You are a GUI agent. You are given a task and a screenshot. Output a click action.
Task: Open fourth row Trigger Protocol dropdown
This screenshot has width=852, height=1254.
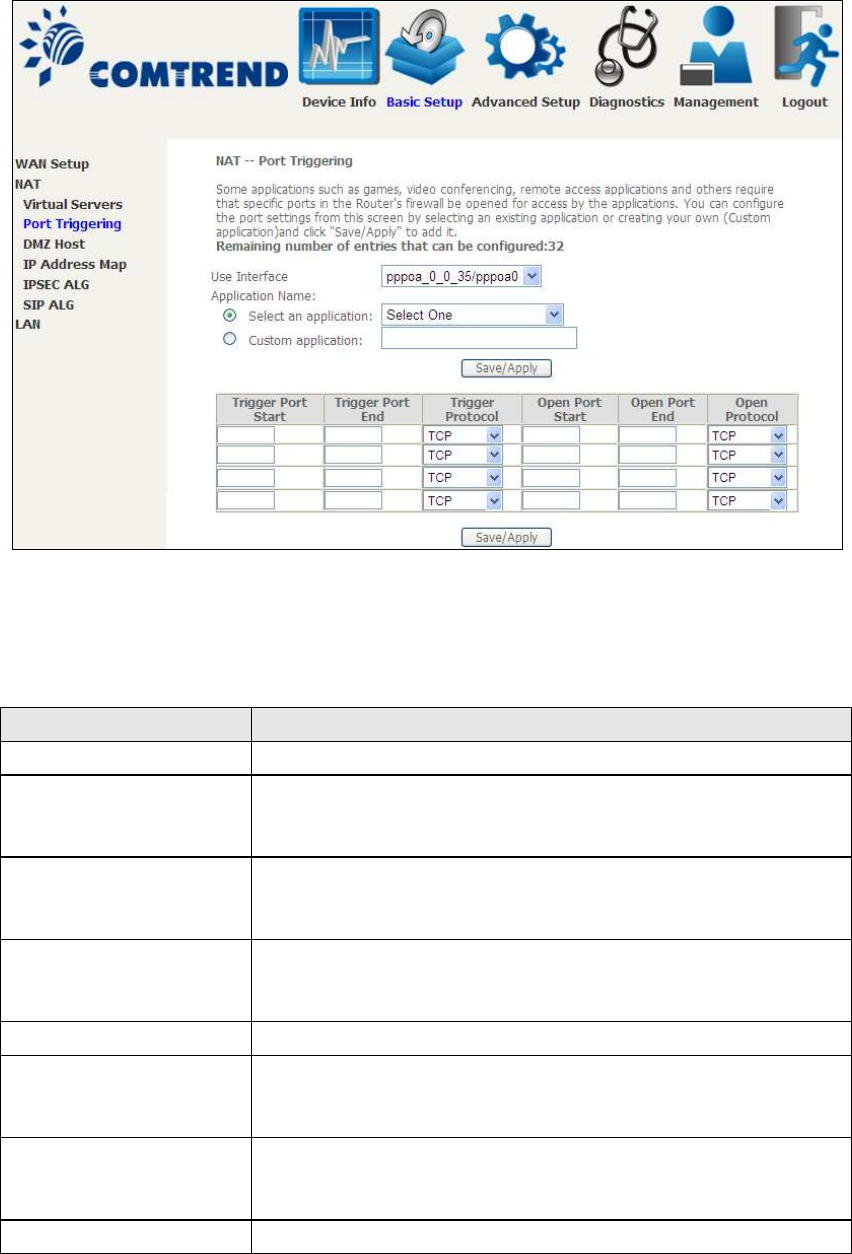[x=463, y=500]
